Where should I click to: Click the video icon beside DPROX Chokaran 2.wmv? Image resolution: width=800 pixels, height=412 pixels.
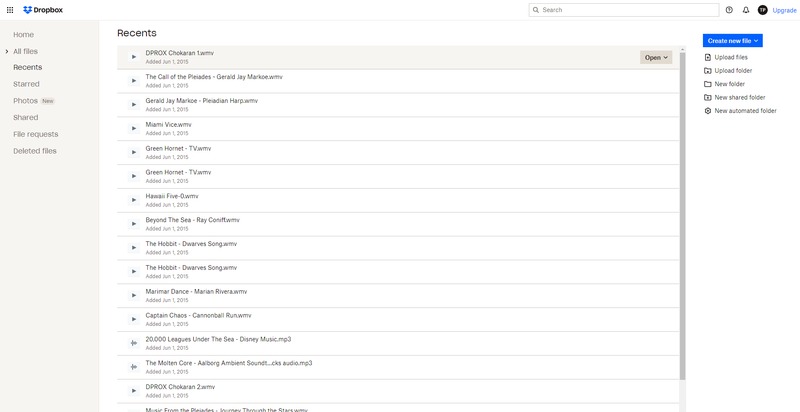[134, 391]
